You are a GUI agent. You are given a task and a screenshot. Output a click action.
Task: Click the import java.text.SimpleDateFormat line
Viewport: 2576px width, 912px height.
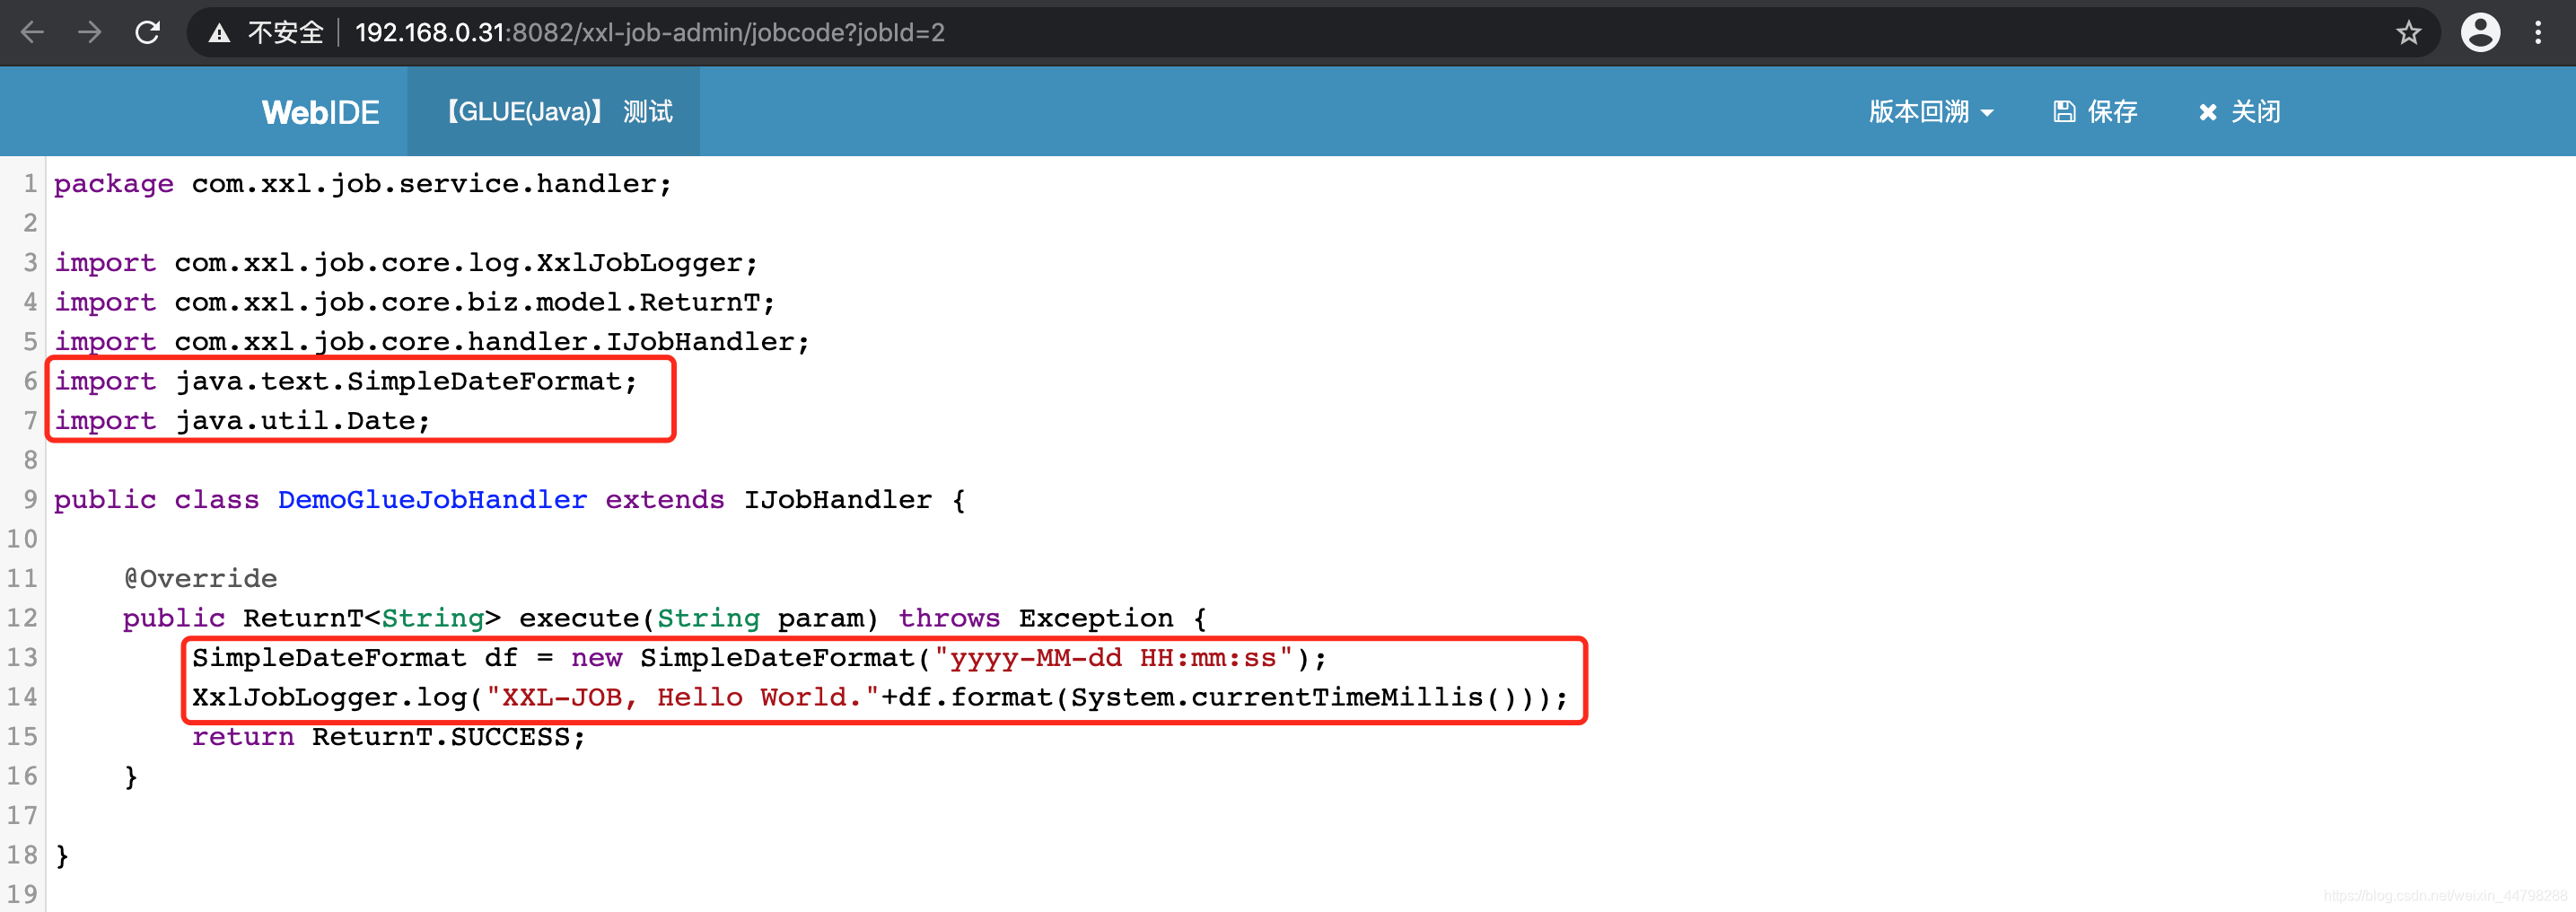click(x=346, y=381)
